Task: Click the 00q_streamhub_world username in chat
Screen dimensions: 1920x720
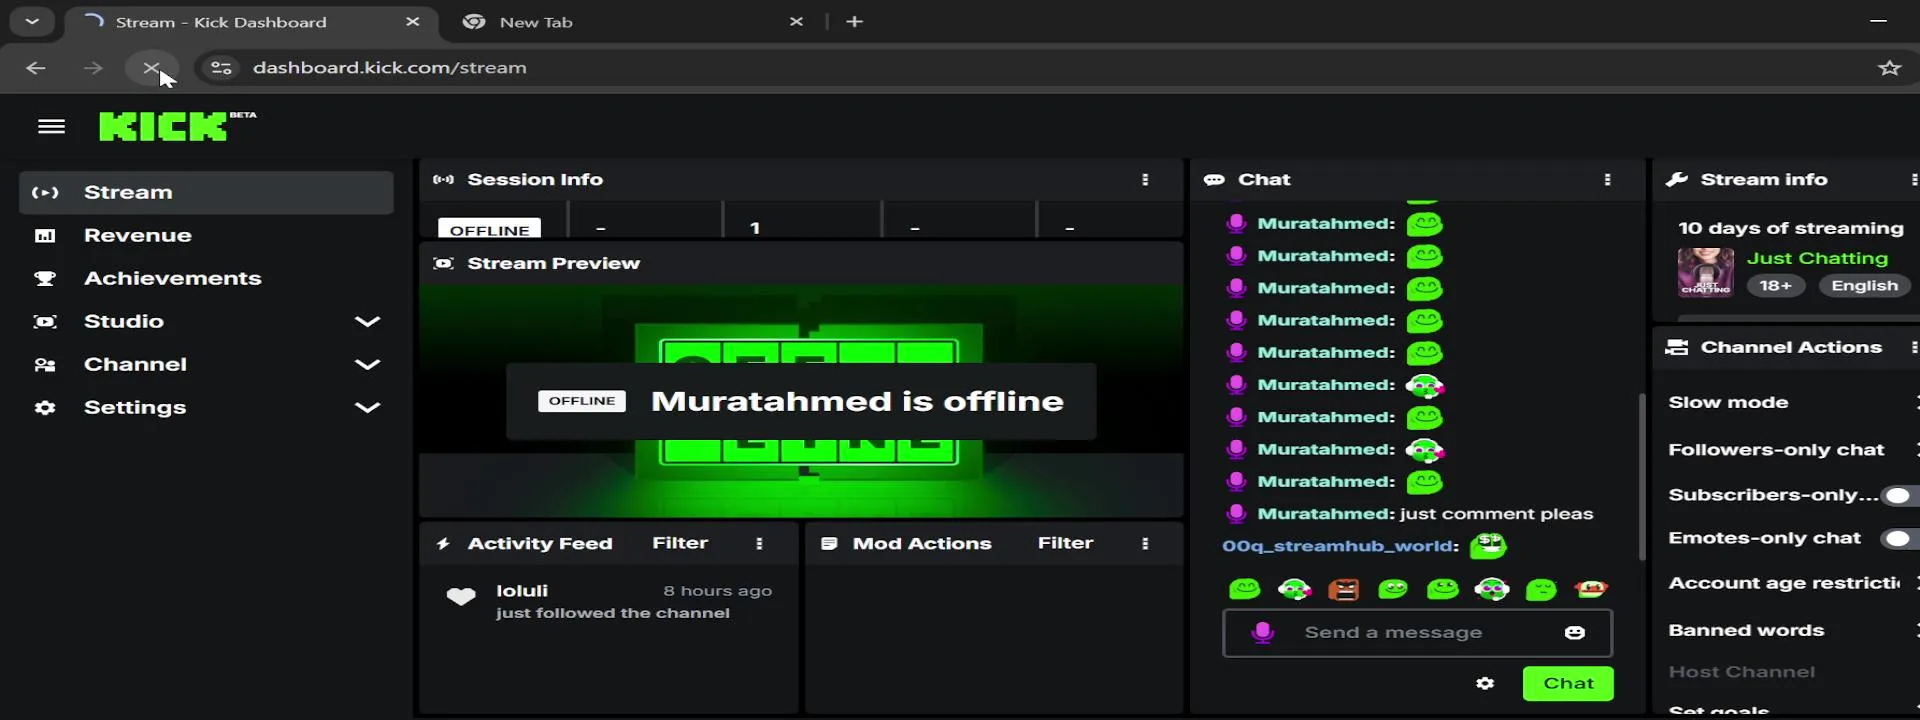Action: (1340, 546)
